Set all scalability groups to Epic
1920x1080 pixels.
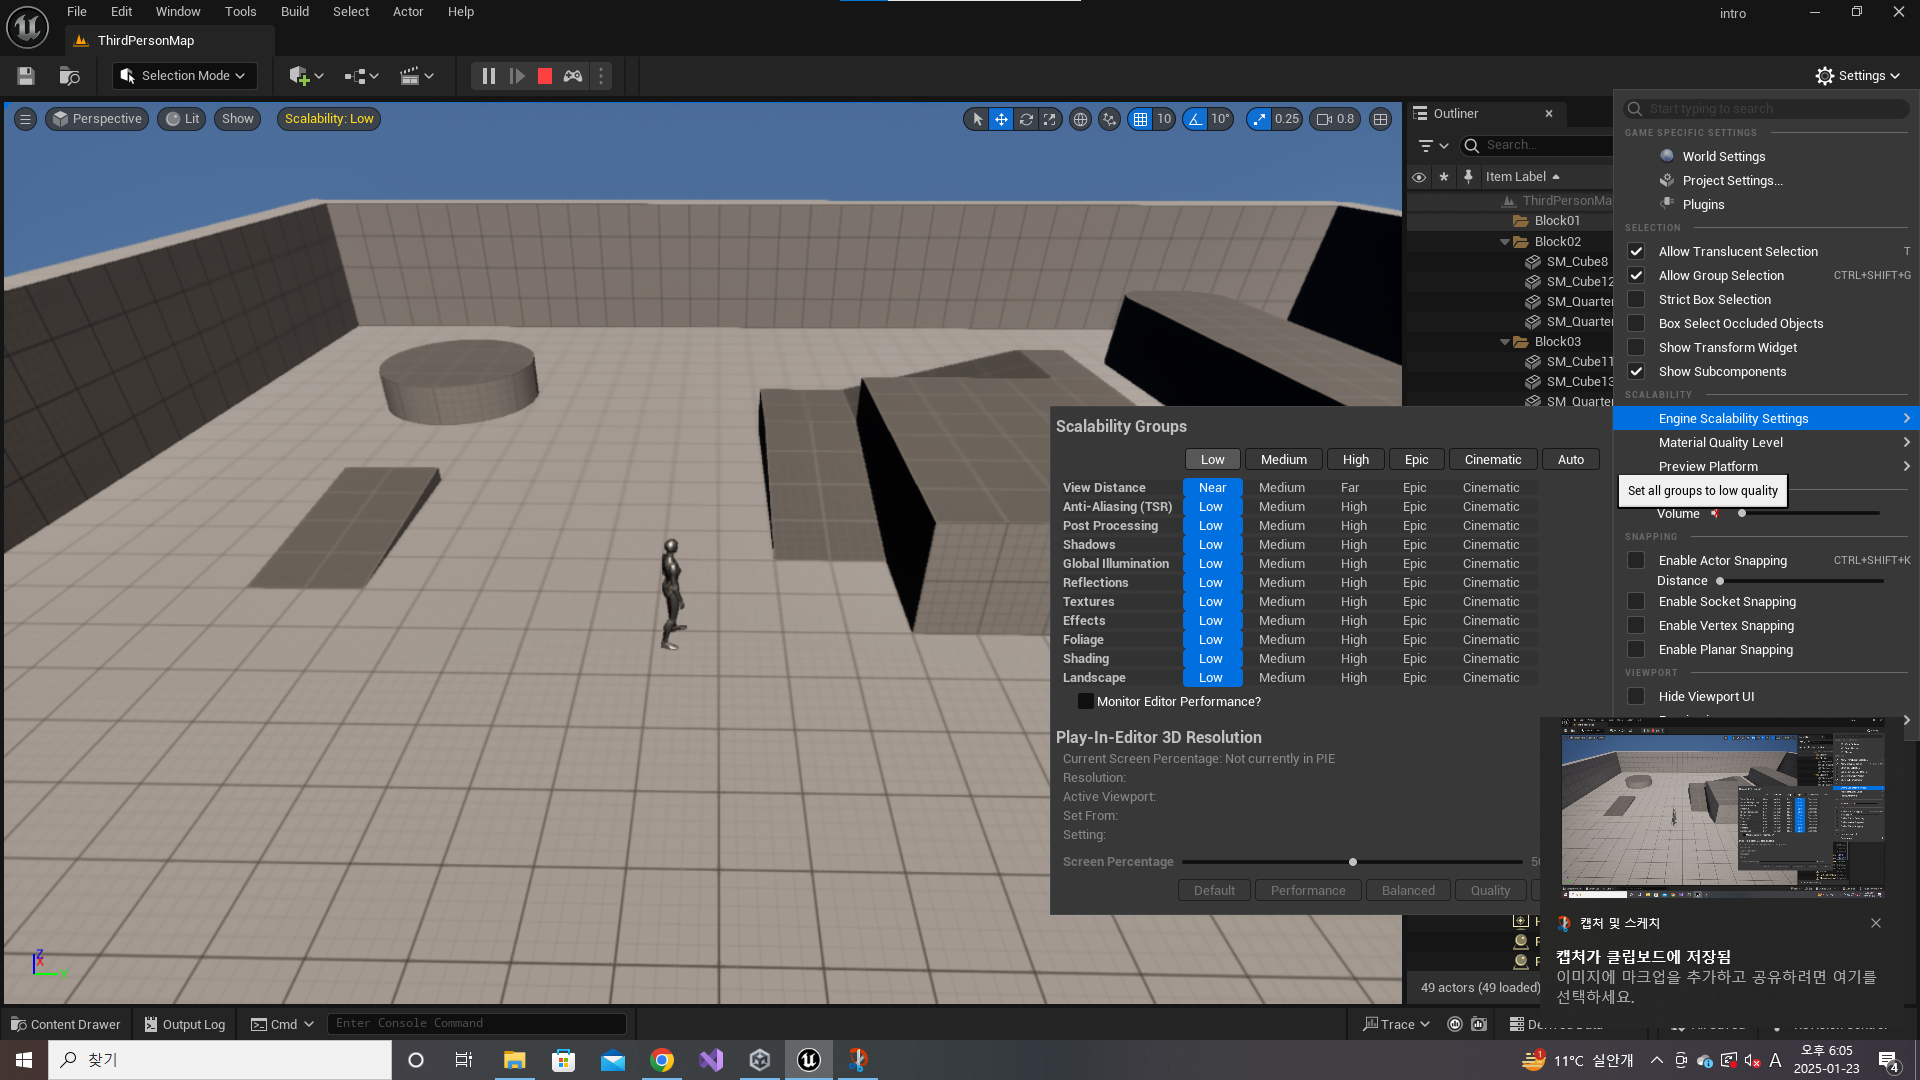point(1416,460)
